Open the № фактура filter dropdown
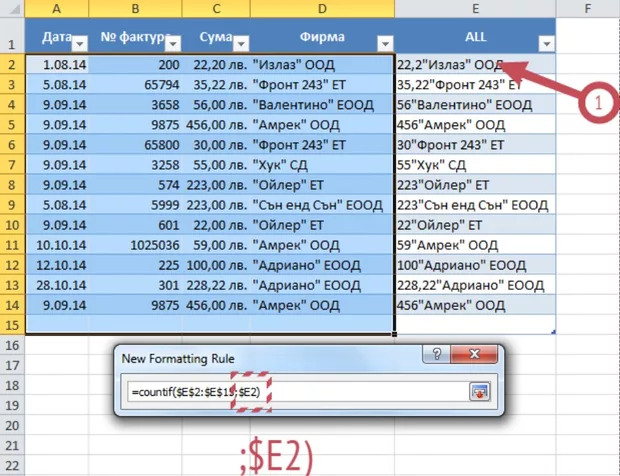620x476 pixels. point(174,44)
